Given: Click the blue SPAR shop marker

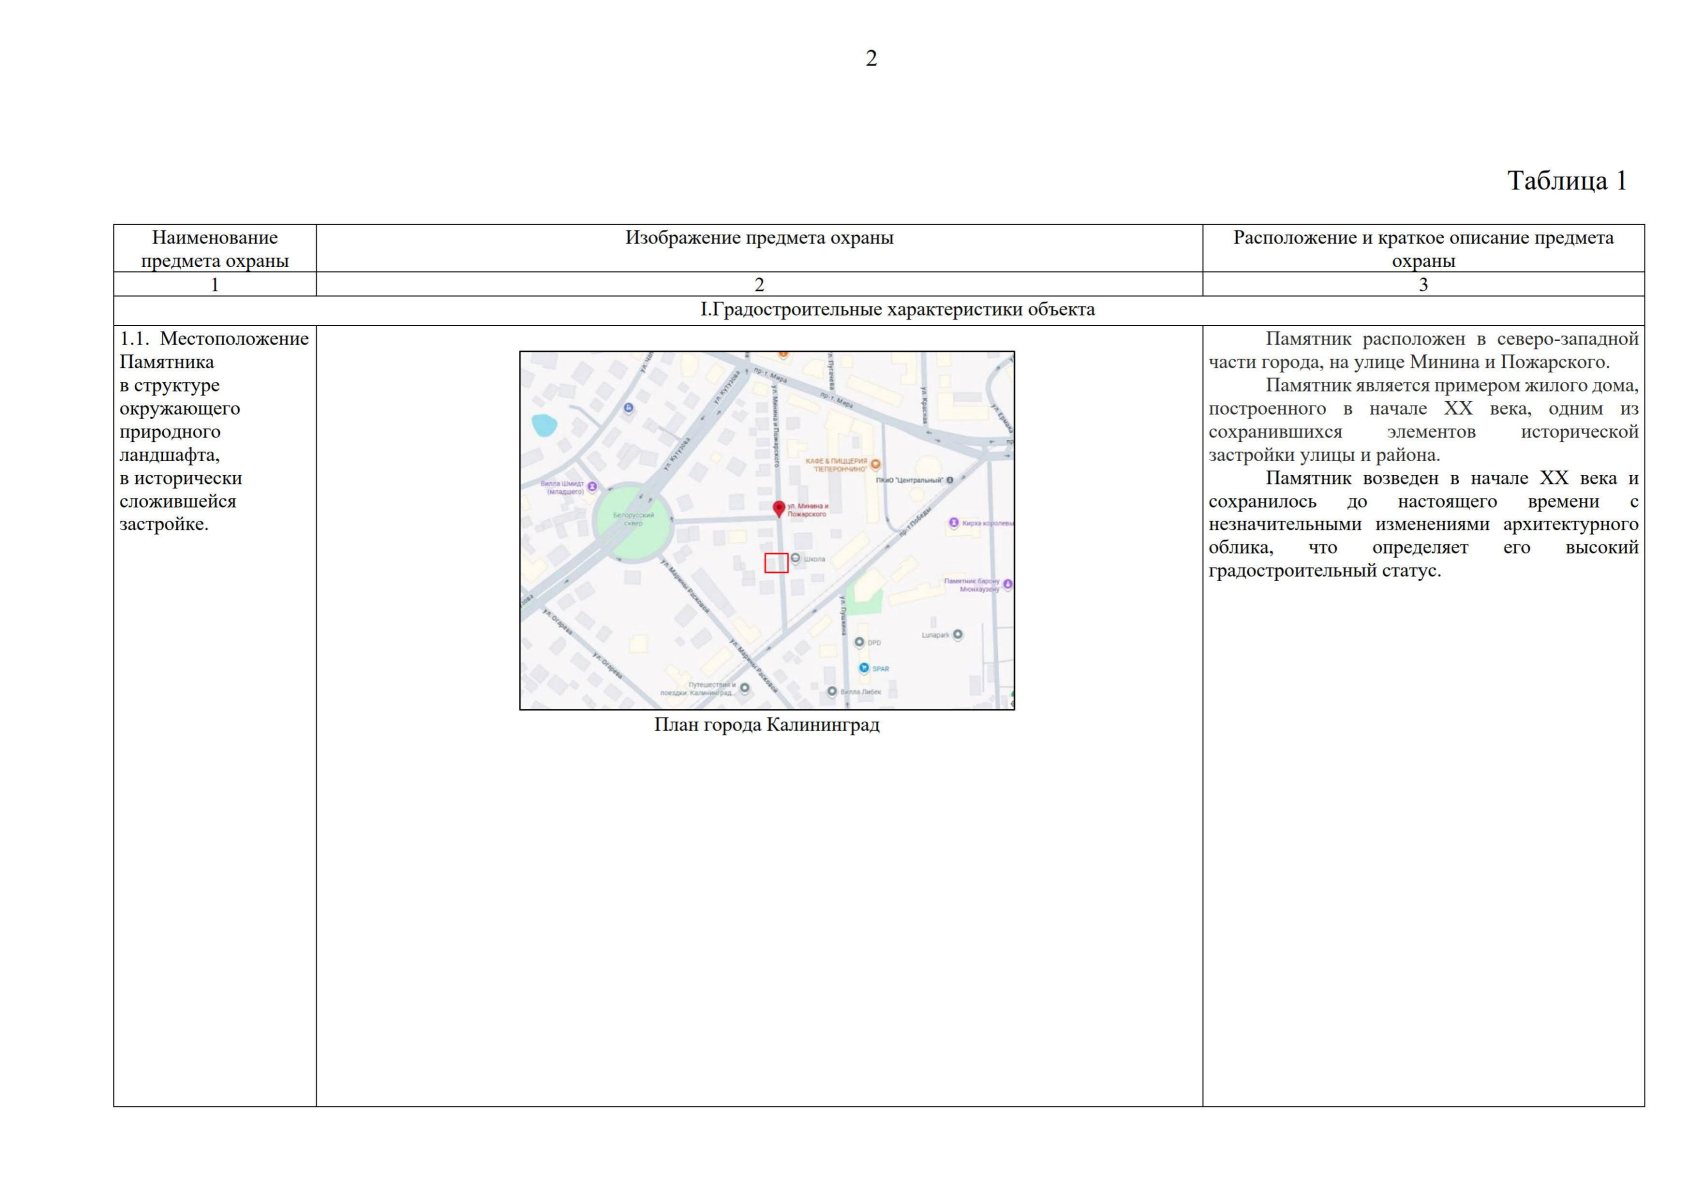Looking at the screenshot, I should click(864, 667).
